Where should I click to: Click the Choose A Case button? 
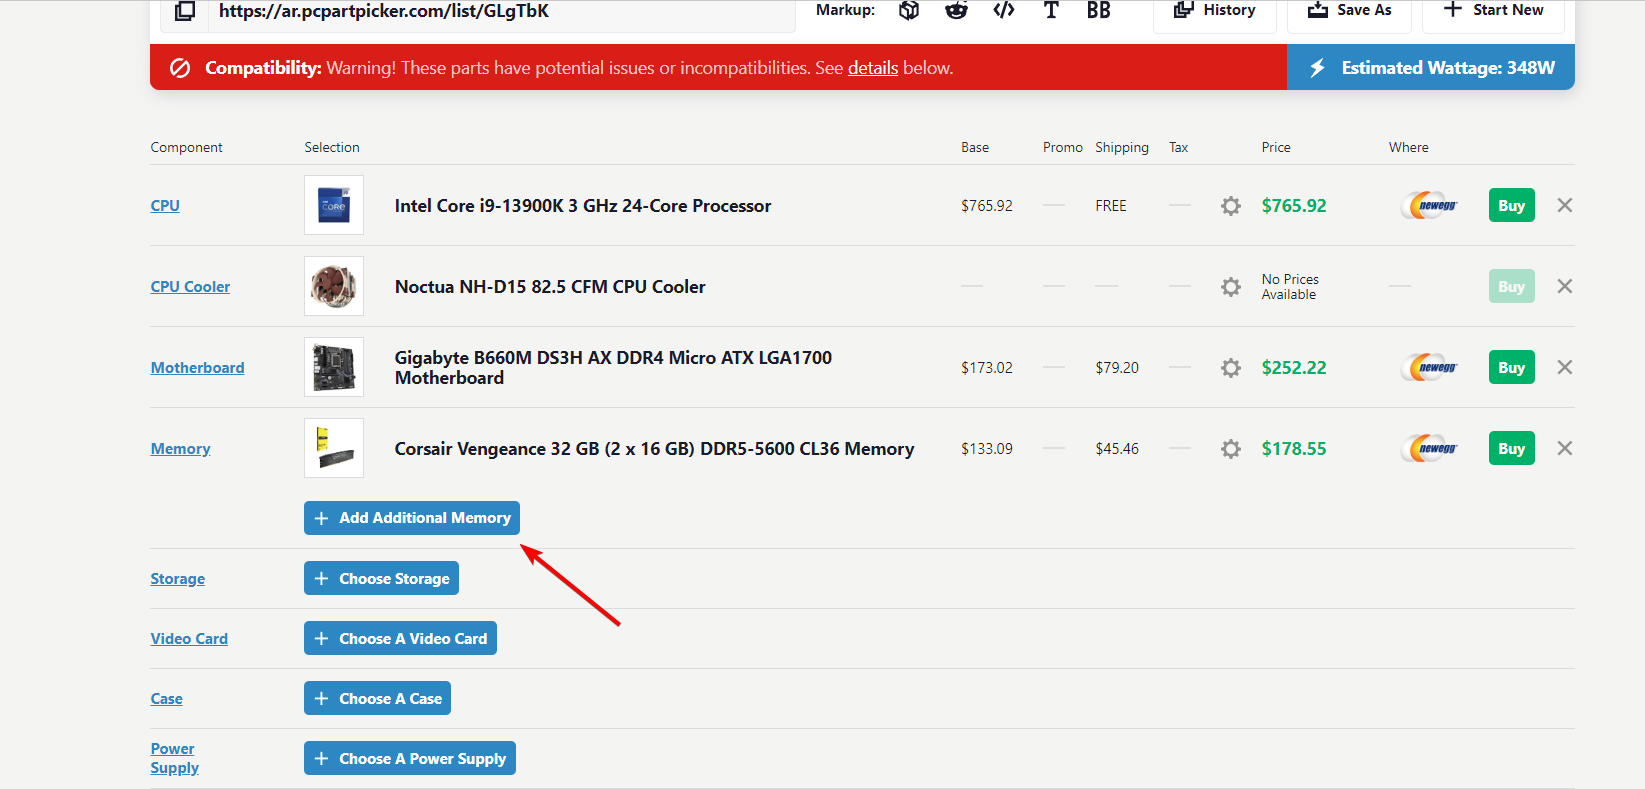[377, 698]
